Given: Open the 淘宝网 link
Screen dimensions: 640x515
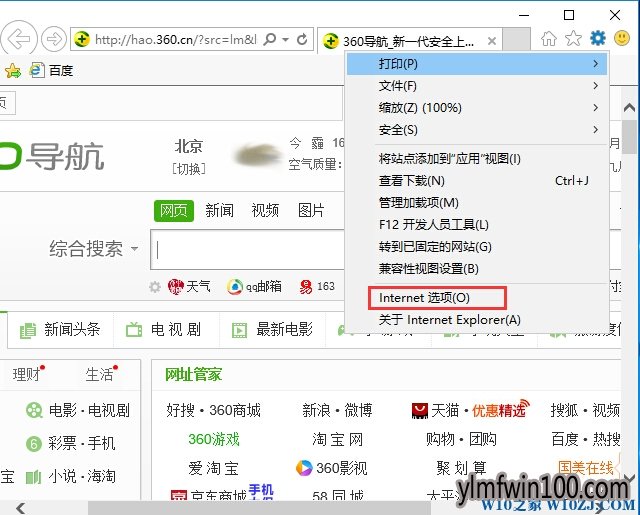Looking at the screenshot, I should 338,440.
